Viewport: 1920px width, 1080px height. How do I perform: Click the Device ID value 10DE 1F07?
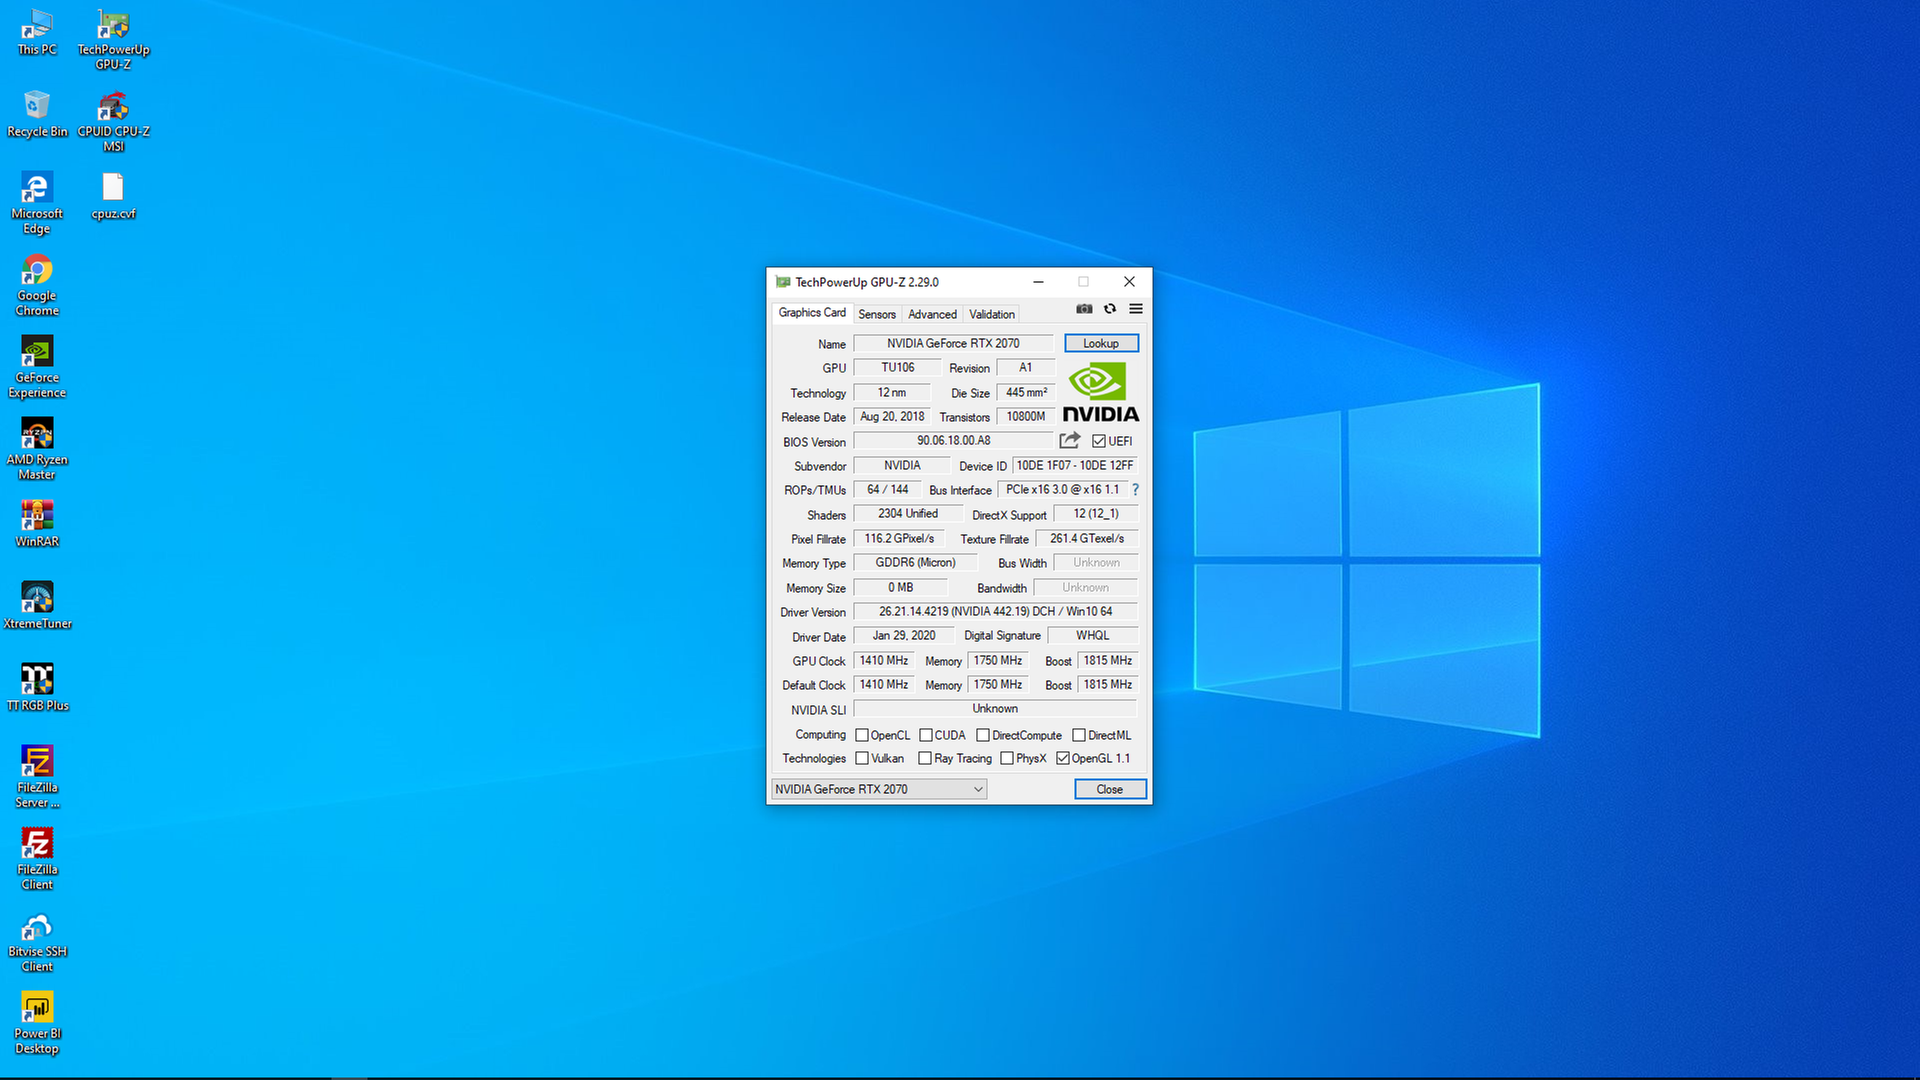(1075, 465)
